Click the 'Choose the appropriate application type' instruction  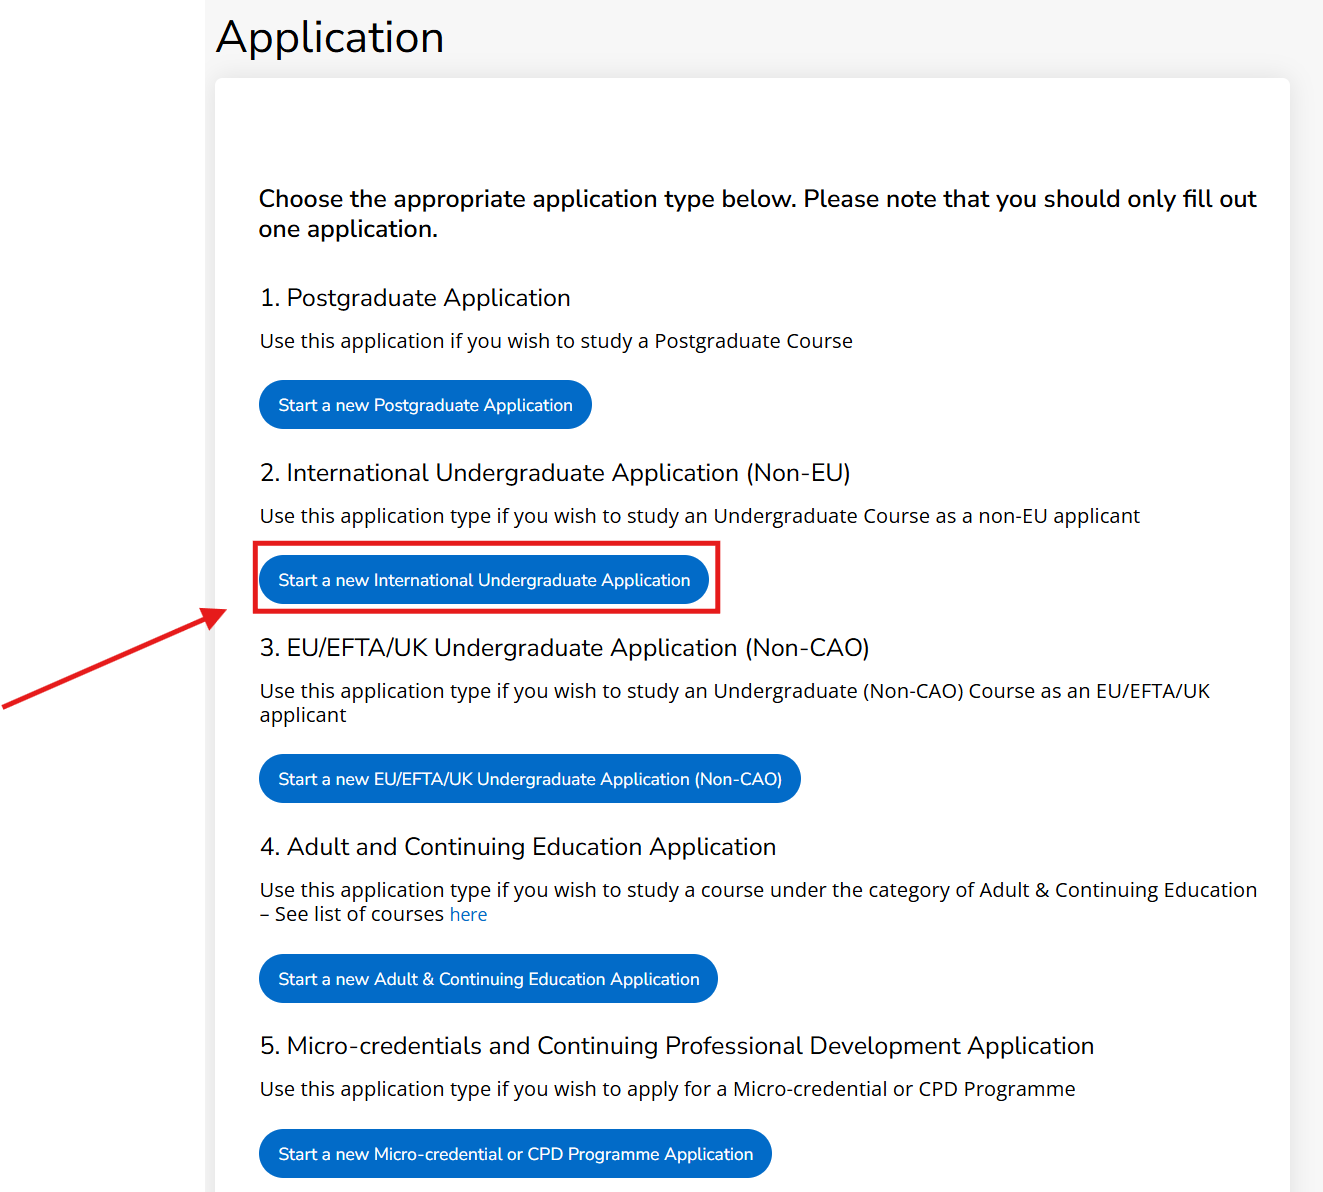[757, 214]
